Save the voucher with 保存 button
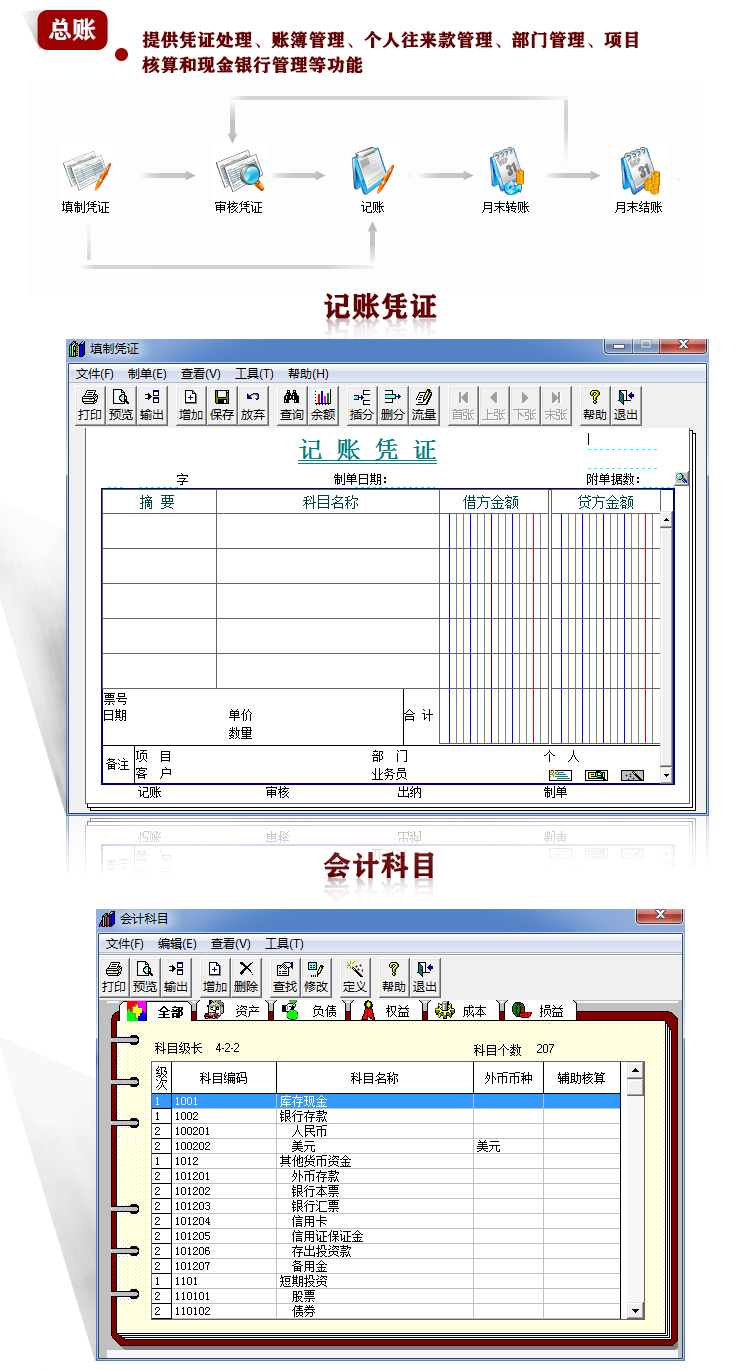 222,405
